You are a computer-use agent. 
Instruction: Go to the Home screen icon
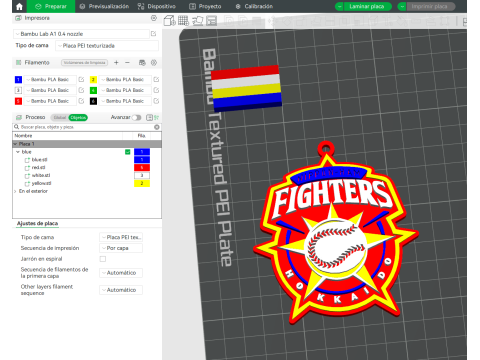click(19, 6)
